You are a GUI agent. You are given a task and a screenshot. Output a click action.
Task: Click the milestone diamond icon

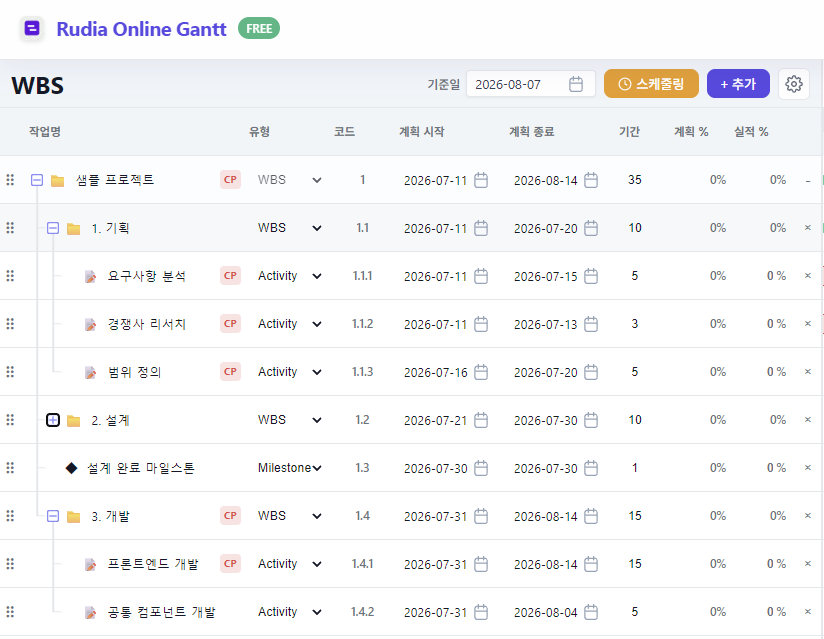point(71,468)
